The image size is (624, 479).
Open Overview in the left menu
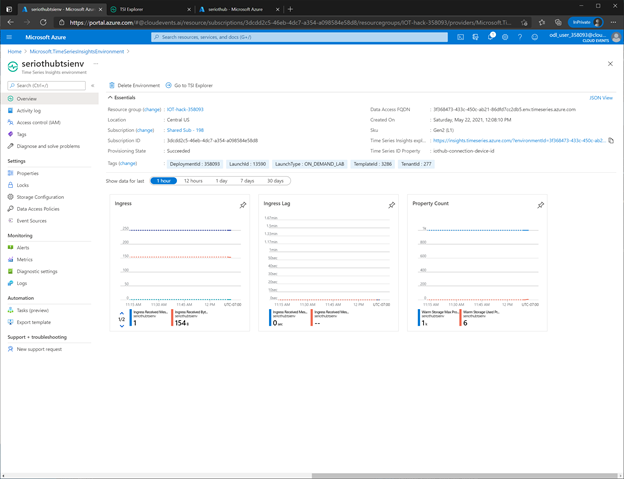click(49, 99)
